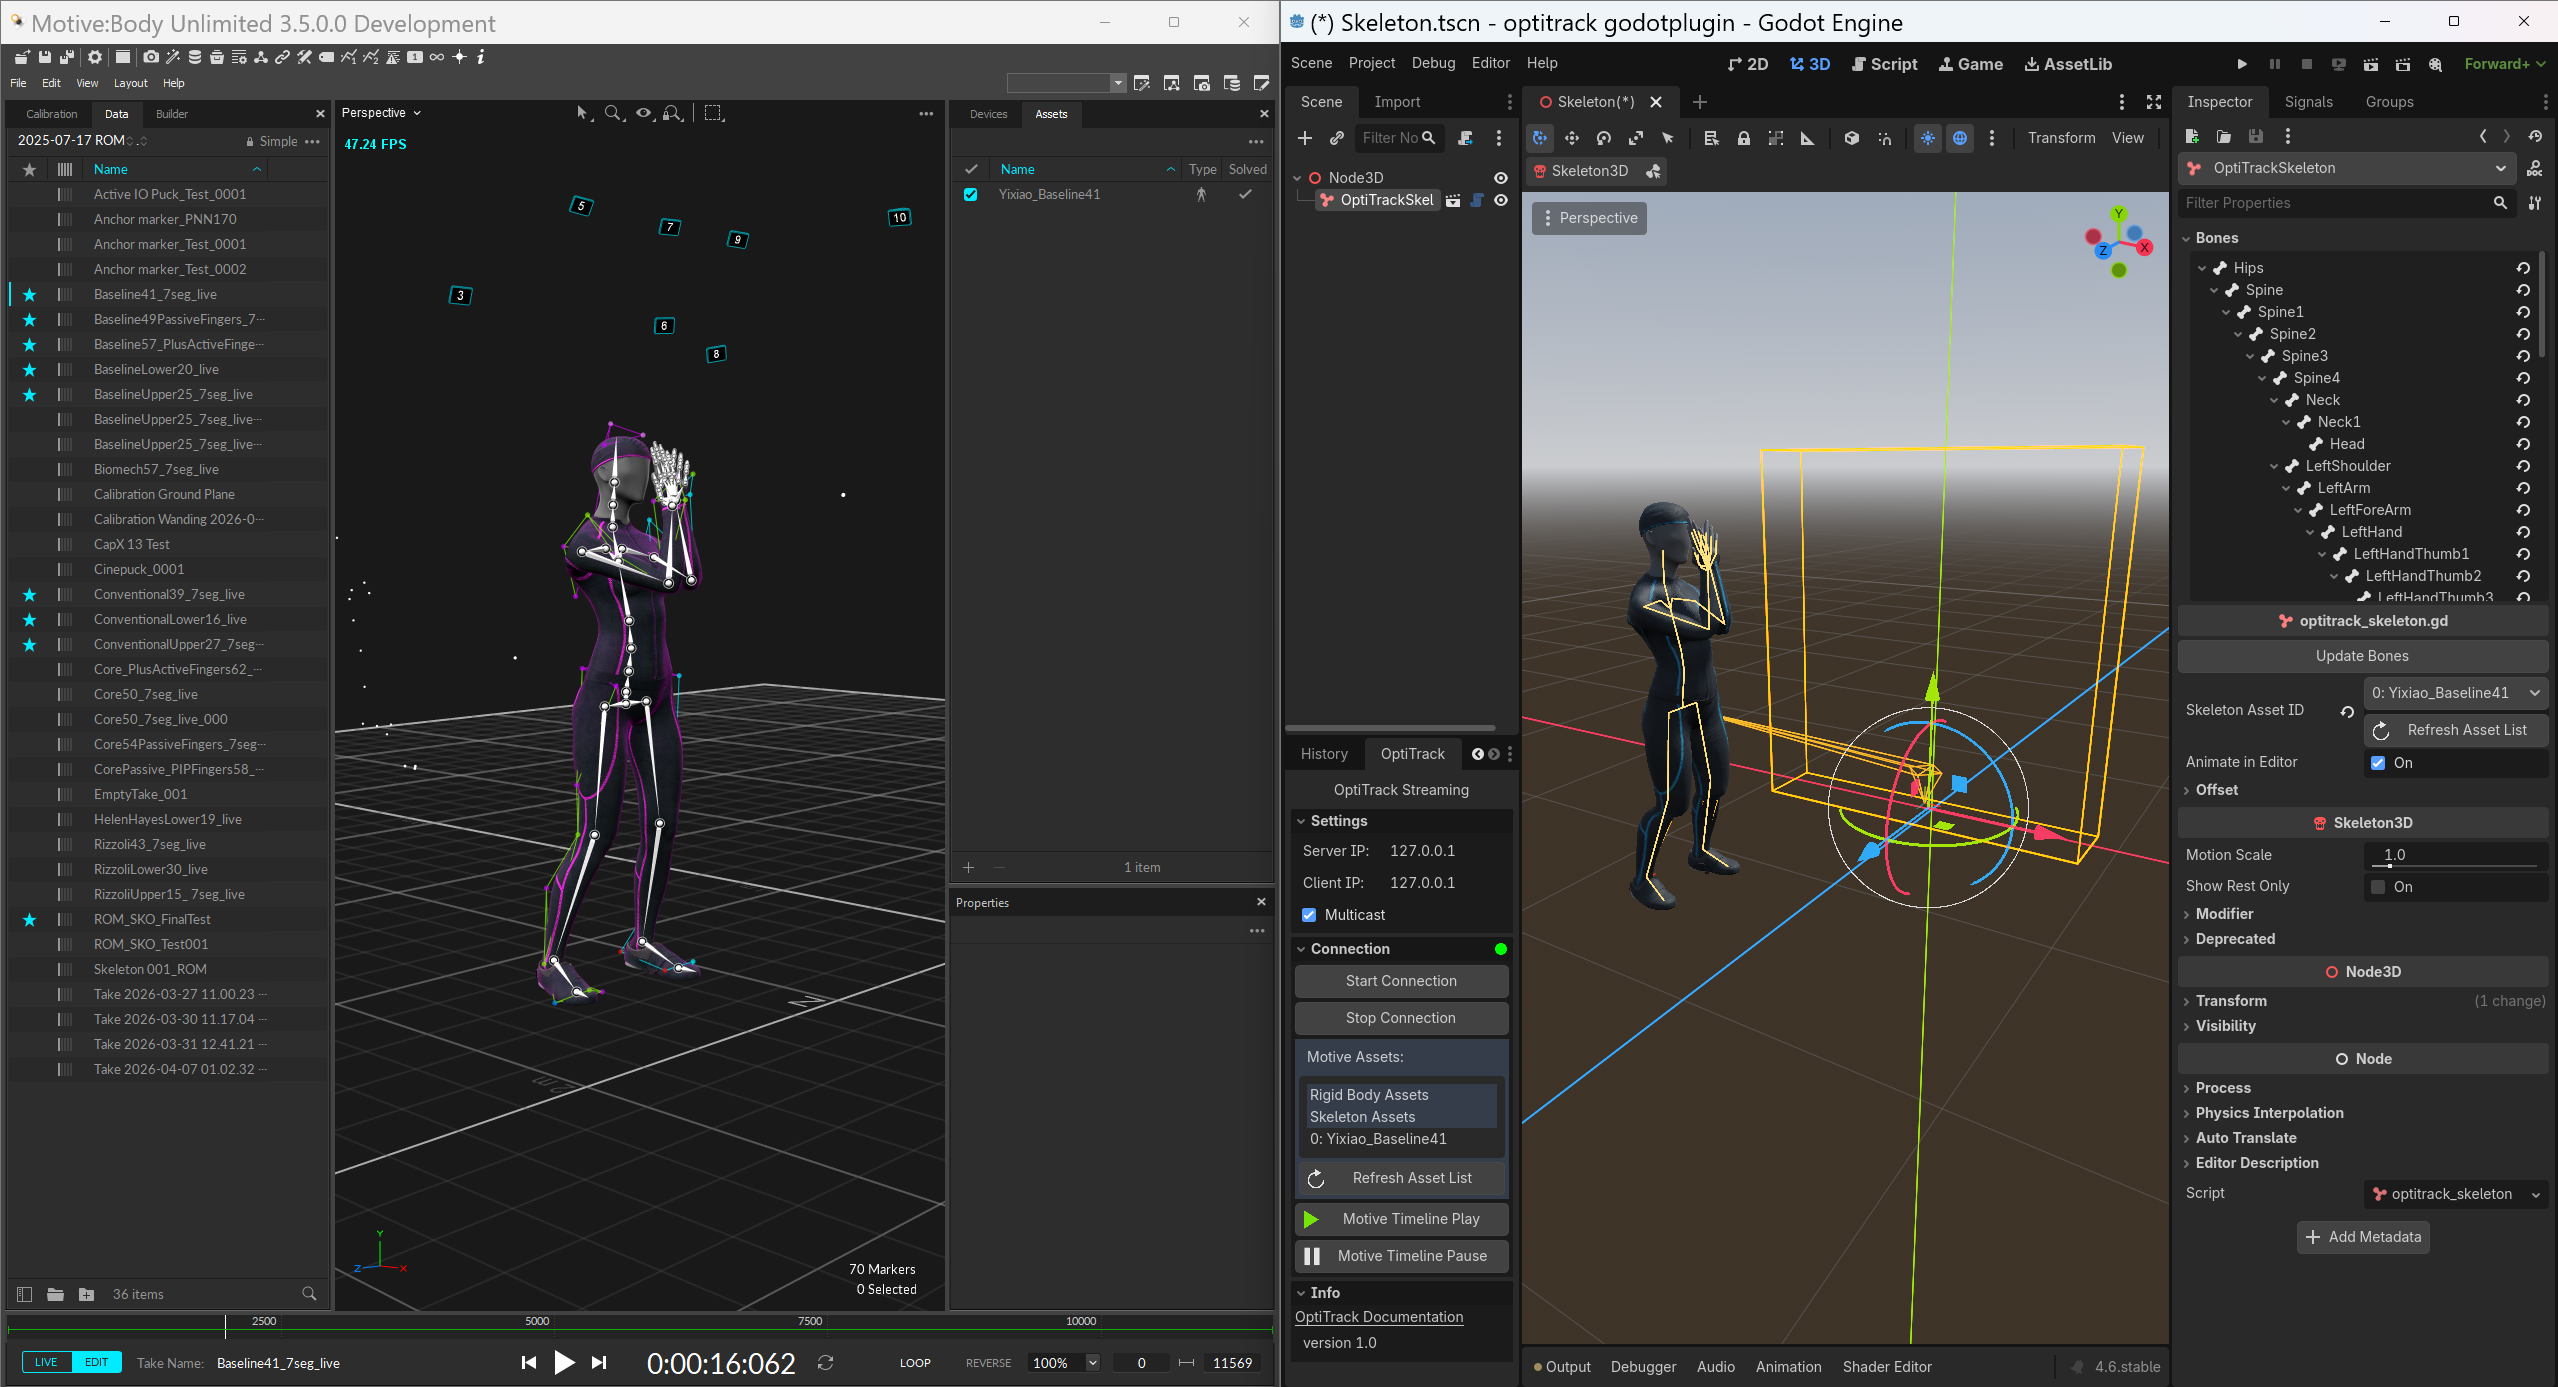Switch to the History tab in Godot's bottom panel
This screenshot has width=2558, height=1387.
(x=1323, y=753)
